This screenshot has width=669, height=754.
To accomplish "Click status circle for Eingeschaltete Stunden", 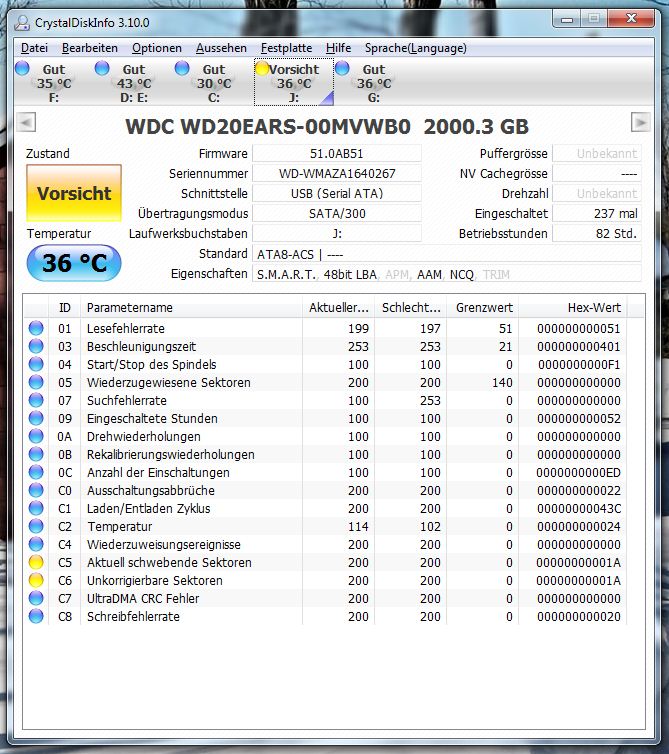I will point(36,418).
